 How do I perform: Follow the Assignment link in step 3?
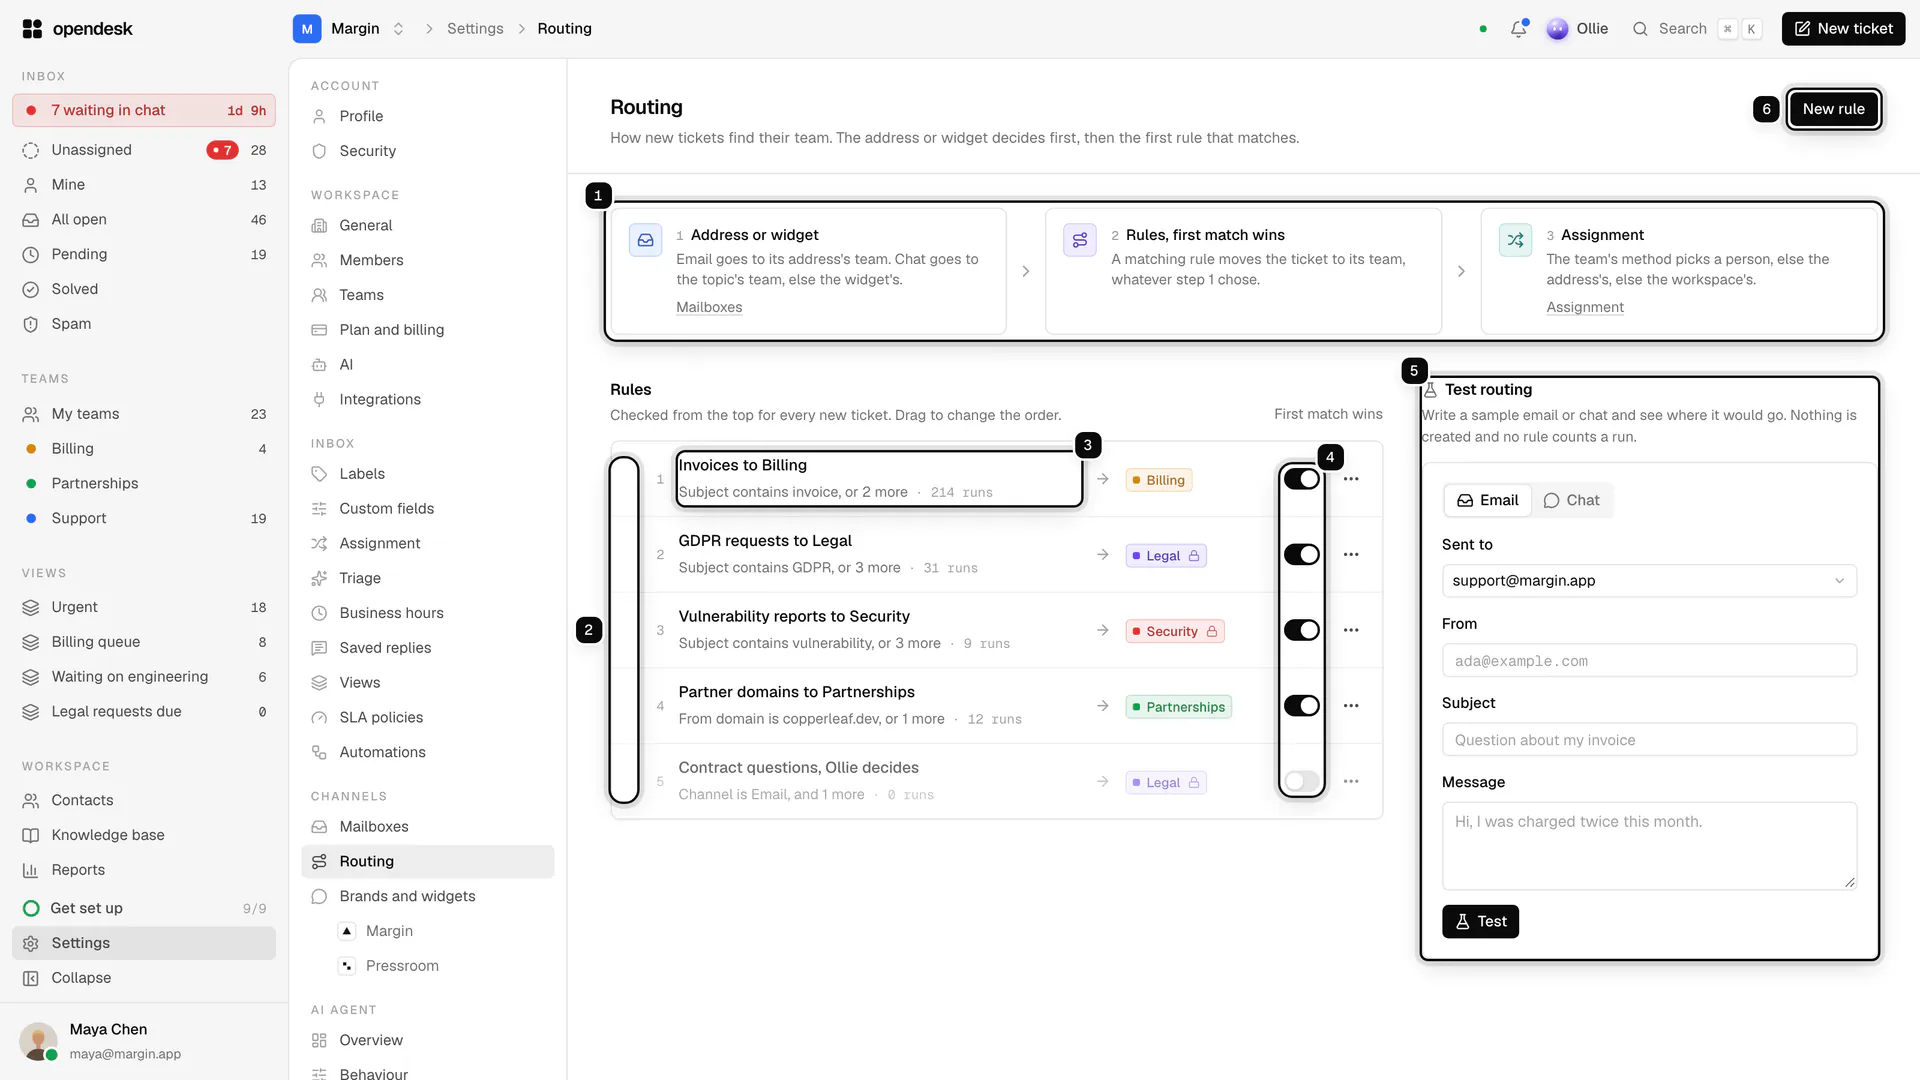click(1585, 307)
